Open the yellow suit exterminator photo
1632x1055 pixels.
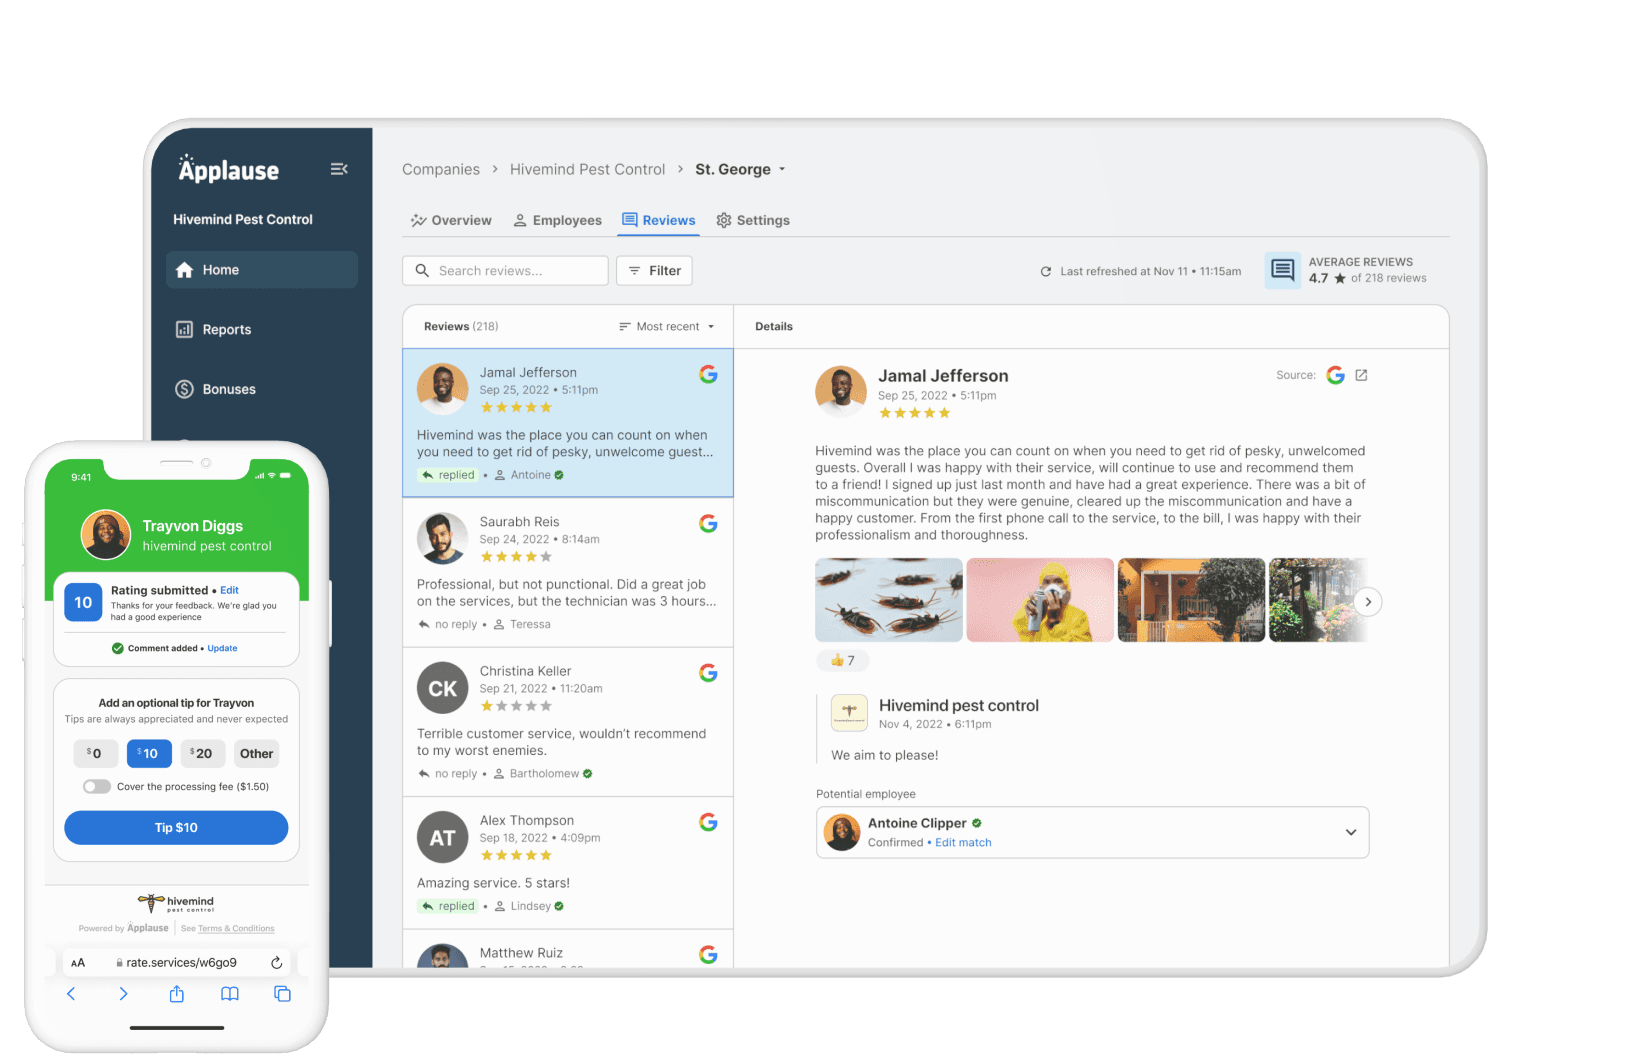1040,600
